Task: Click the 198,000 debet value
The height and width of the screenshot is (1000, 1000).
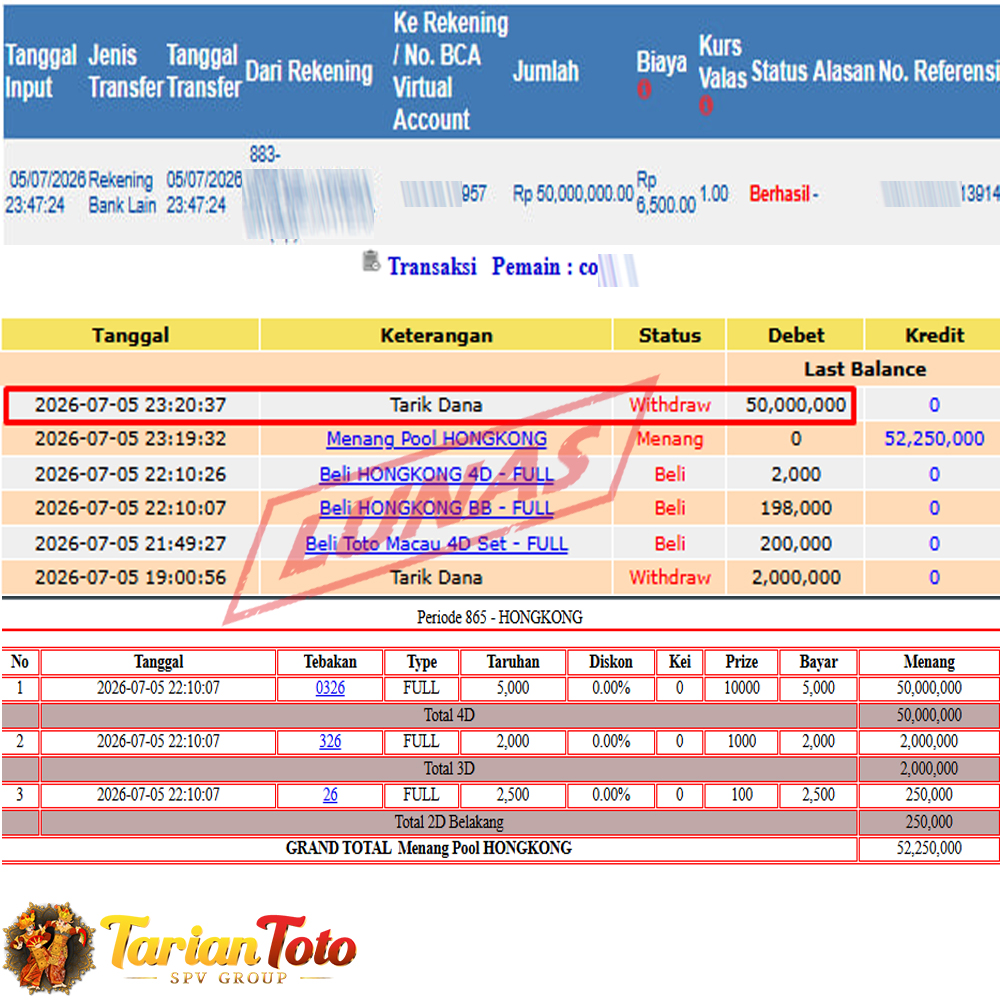Action: (x=795, y=508)
